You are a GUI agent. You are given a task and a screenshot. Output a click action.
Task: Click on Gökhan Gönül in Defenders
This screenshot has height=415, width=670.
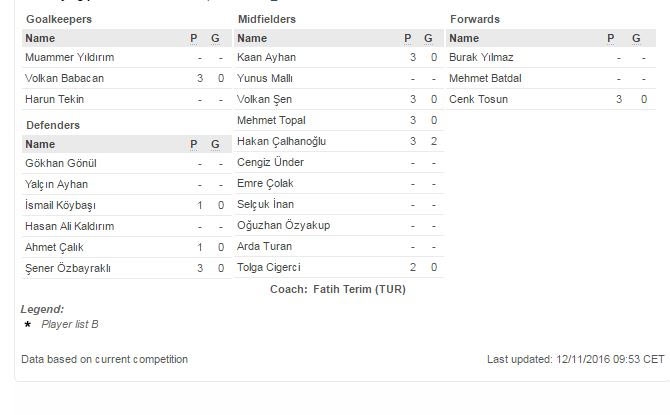60,163
